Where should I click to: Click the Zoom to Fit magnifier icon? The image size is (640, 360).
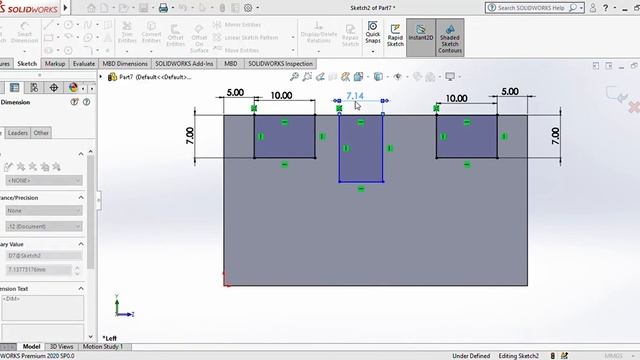(294, 77)
